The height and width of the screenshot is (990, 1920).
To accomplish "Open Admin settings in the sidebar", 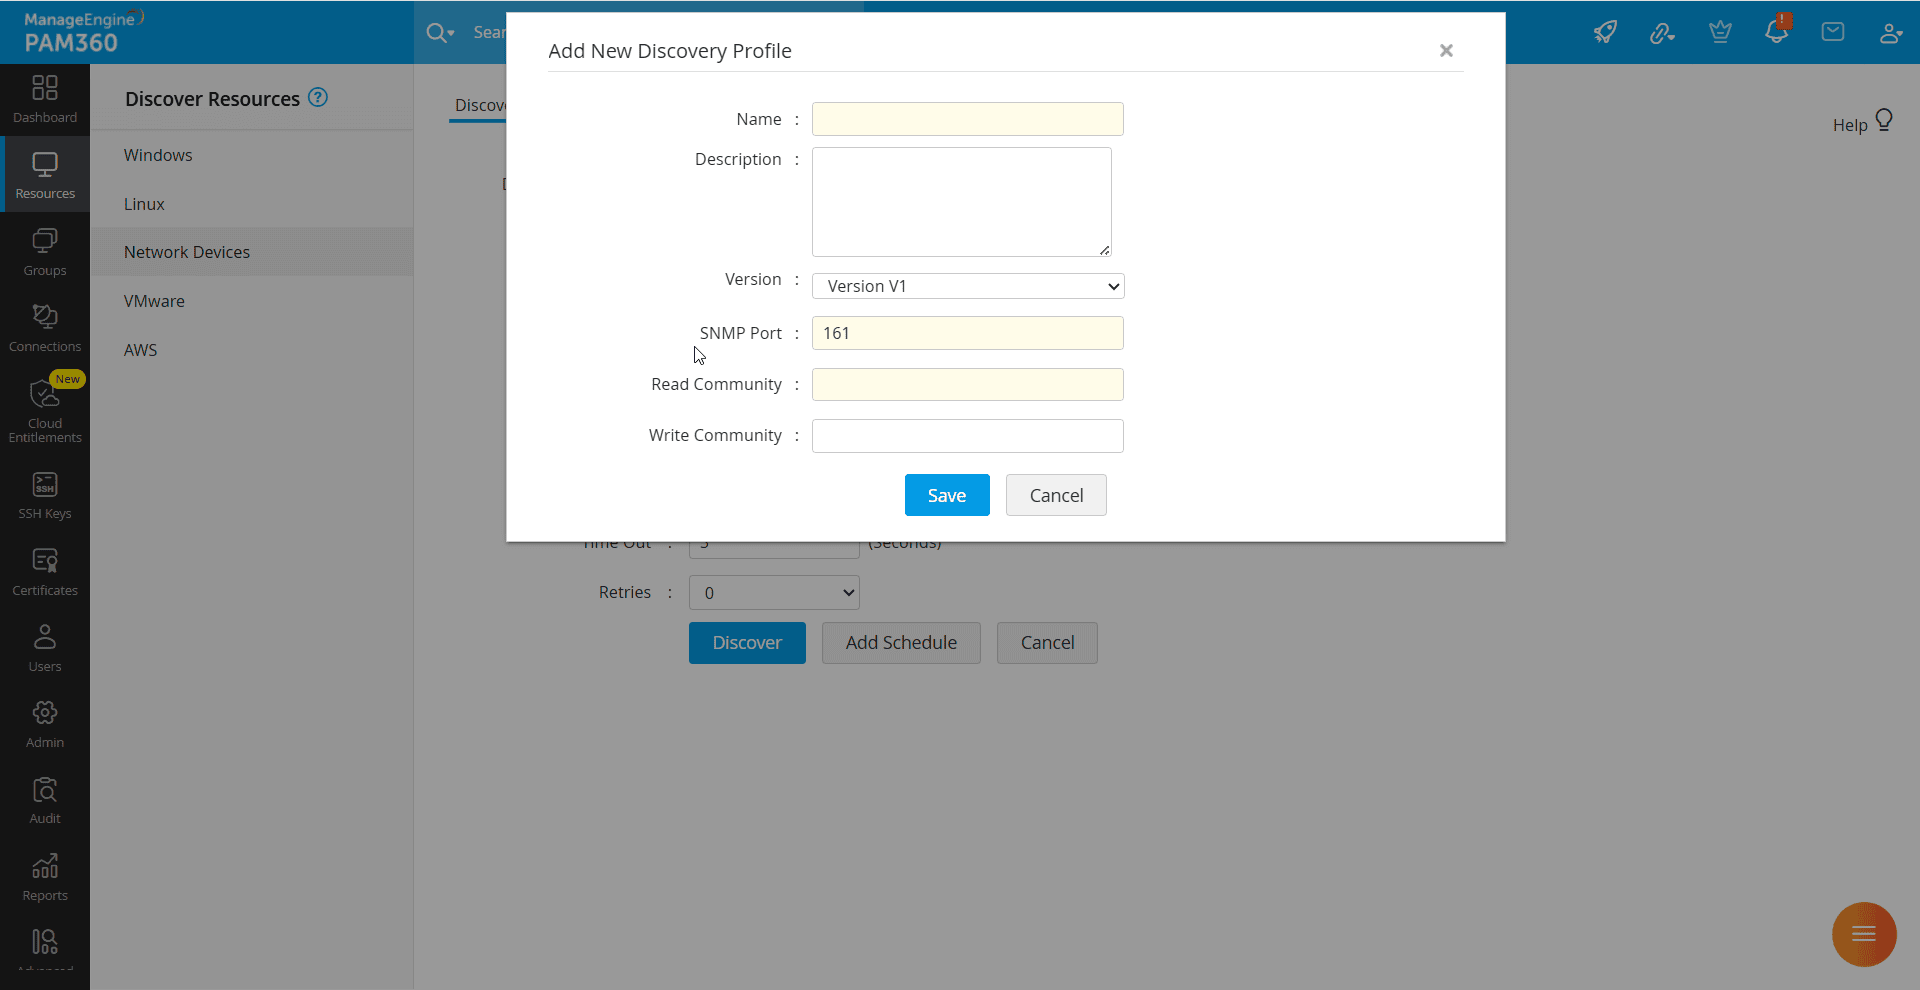I will [x=45, y=724].
